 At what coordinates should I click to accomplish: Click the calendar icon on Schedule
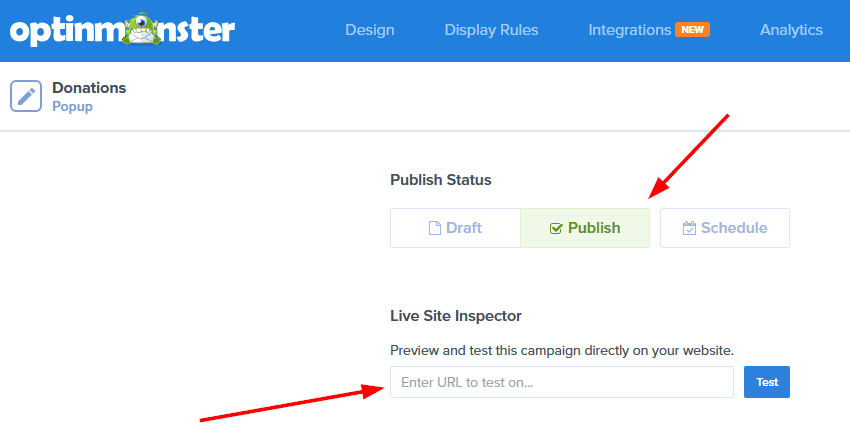coord(689,228)
